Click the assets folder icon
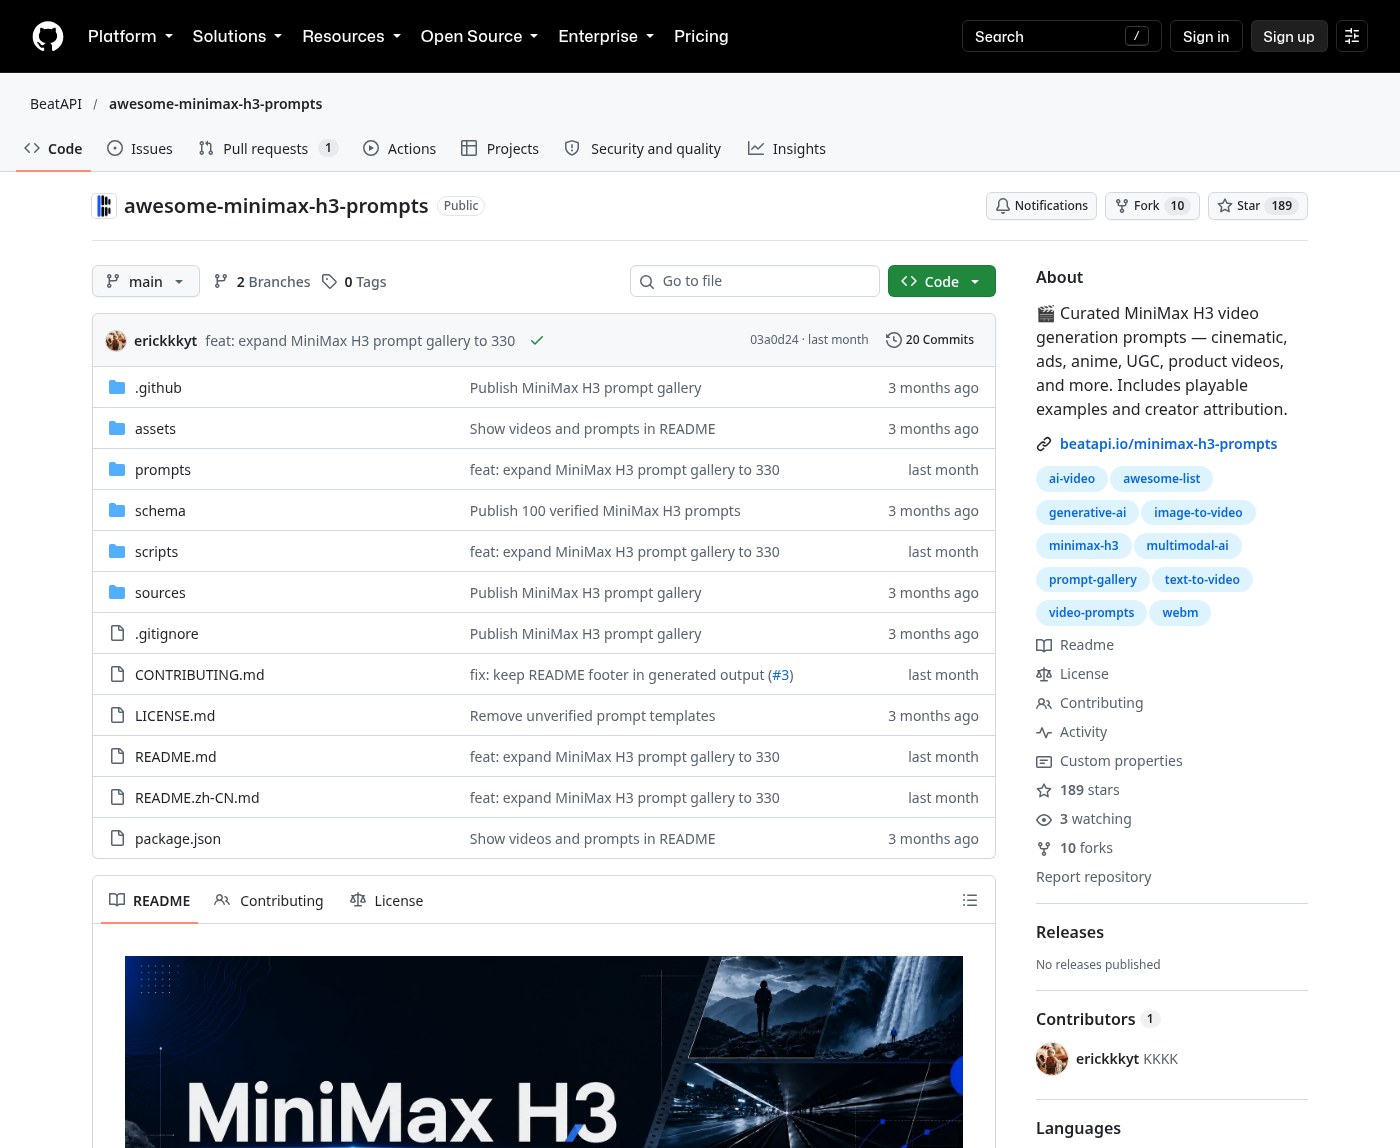The width and height of the screenshot is (1400, 1148). pos(117,428)
